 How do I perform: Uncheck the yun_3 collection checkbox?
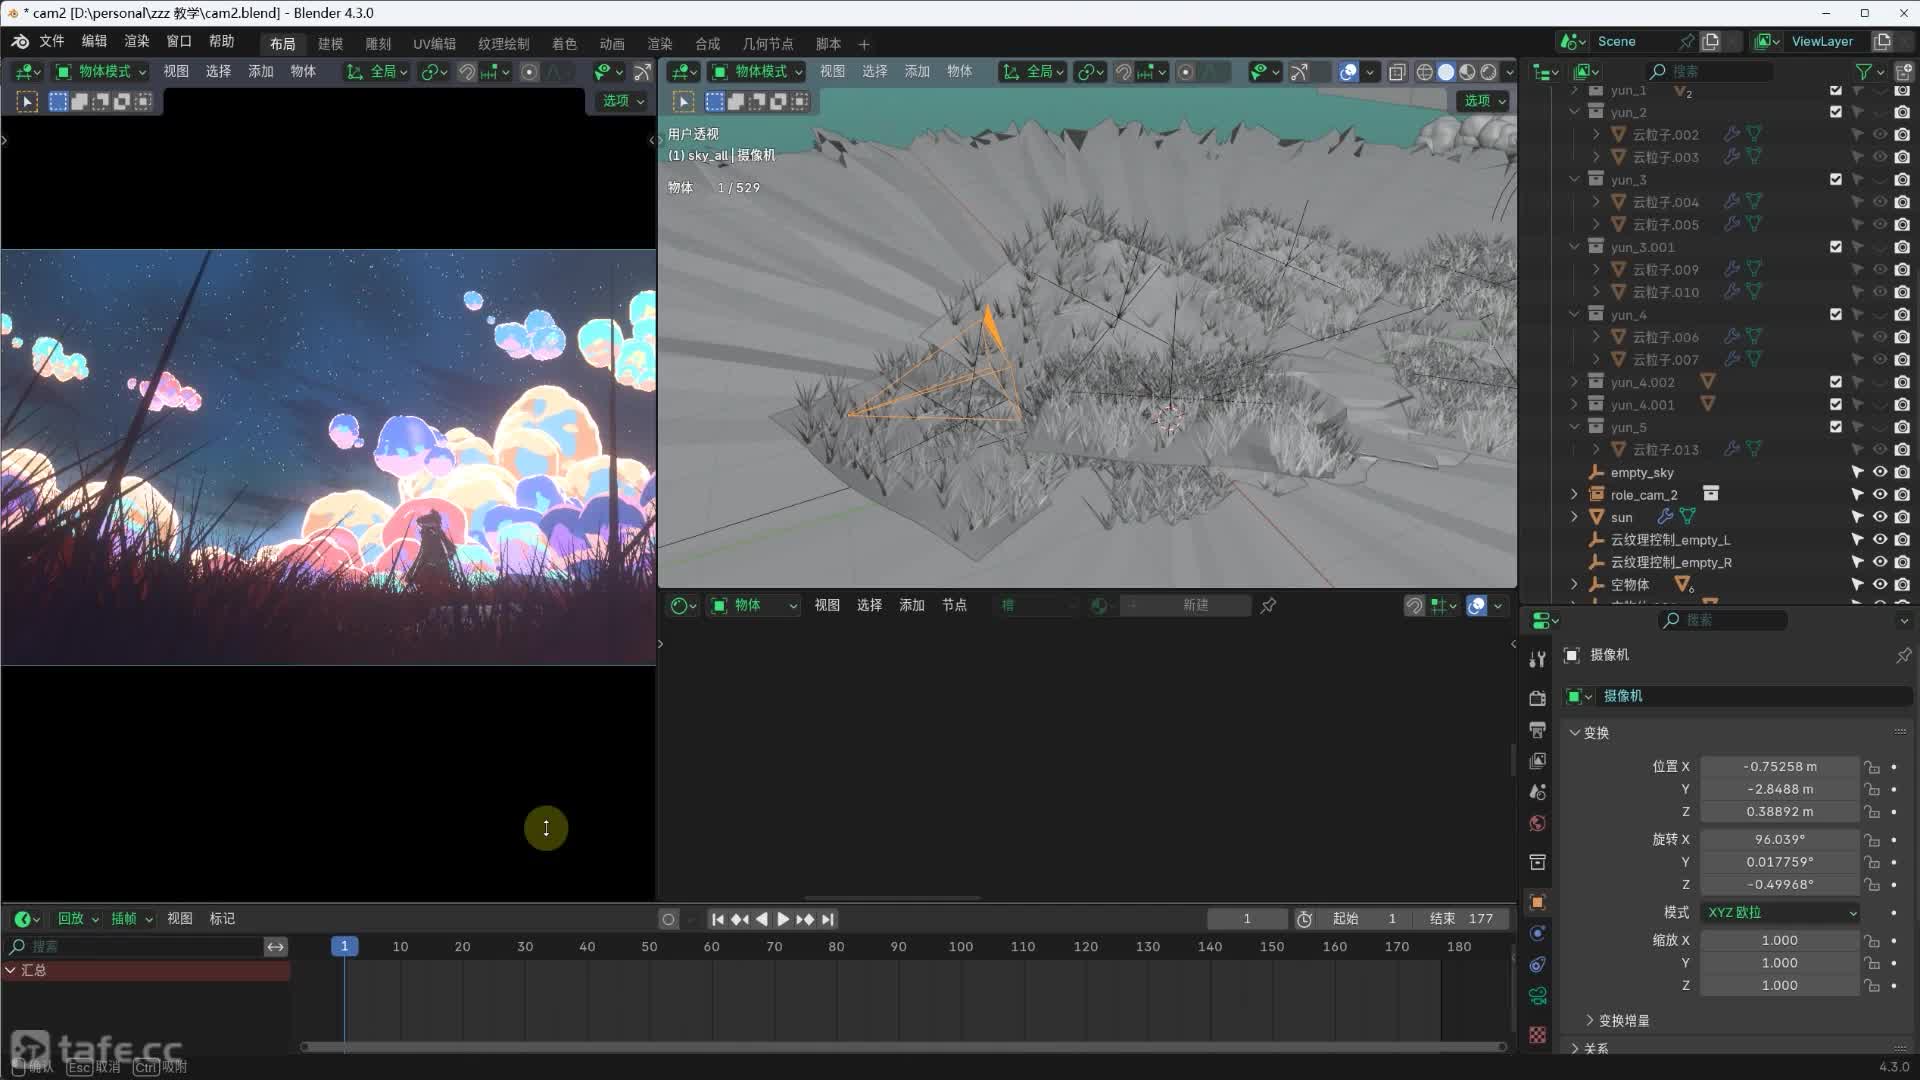point(1835,180)
